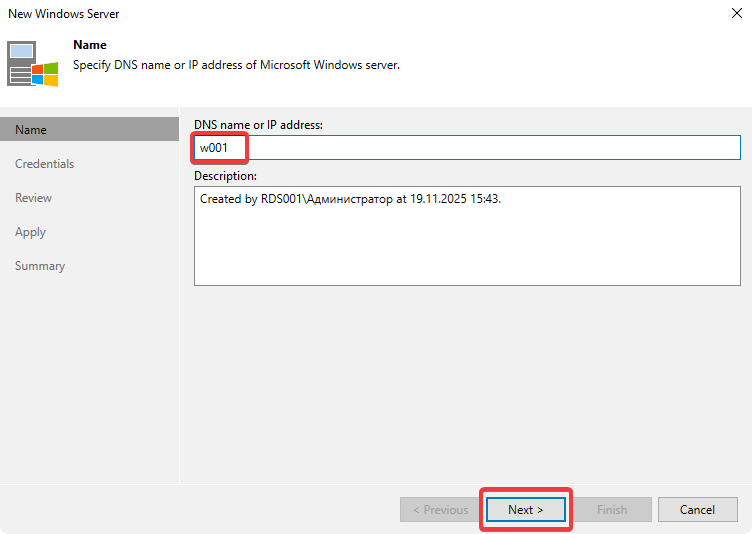752x534 pixels.
Task: Close the New Windows Server dialog
Action: click(735, 14)
